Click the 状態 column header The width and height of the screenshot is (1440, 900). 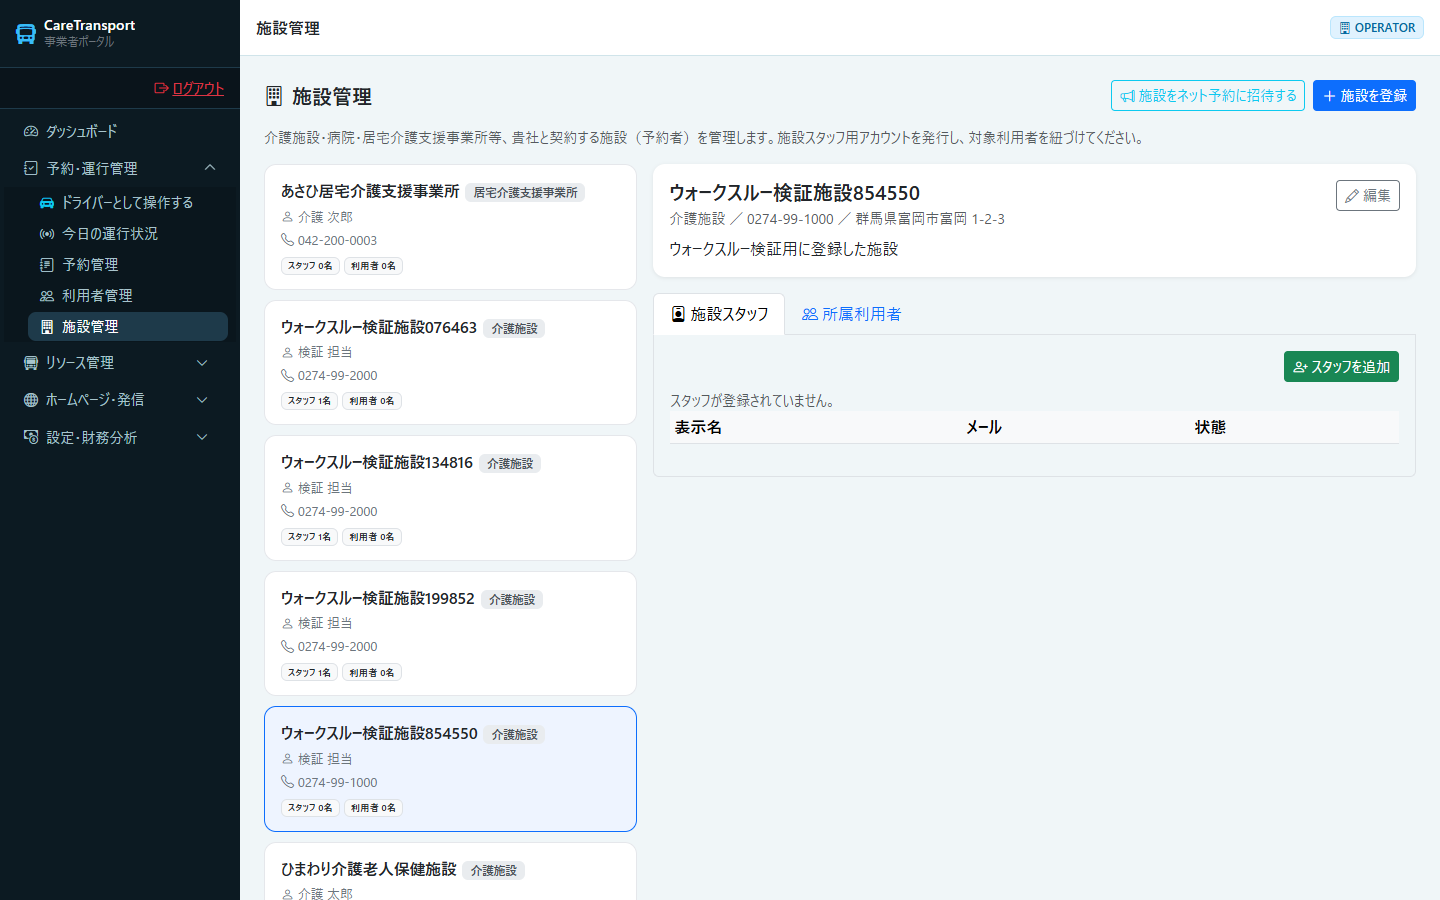click(1210, 427)
